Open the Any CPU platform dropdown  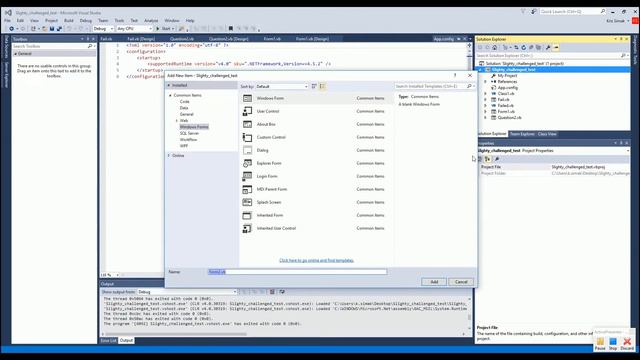pos(134,29)
